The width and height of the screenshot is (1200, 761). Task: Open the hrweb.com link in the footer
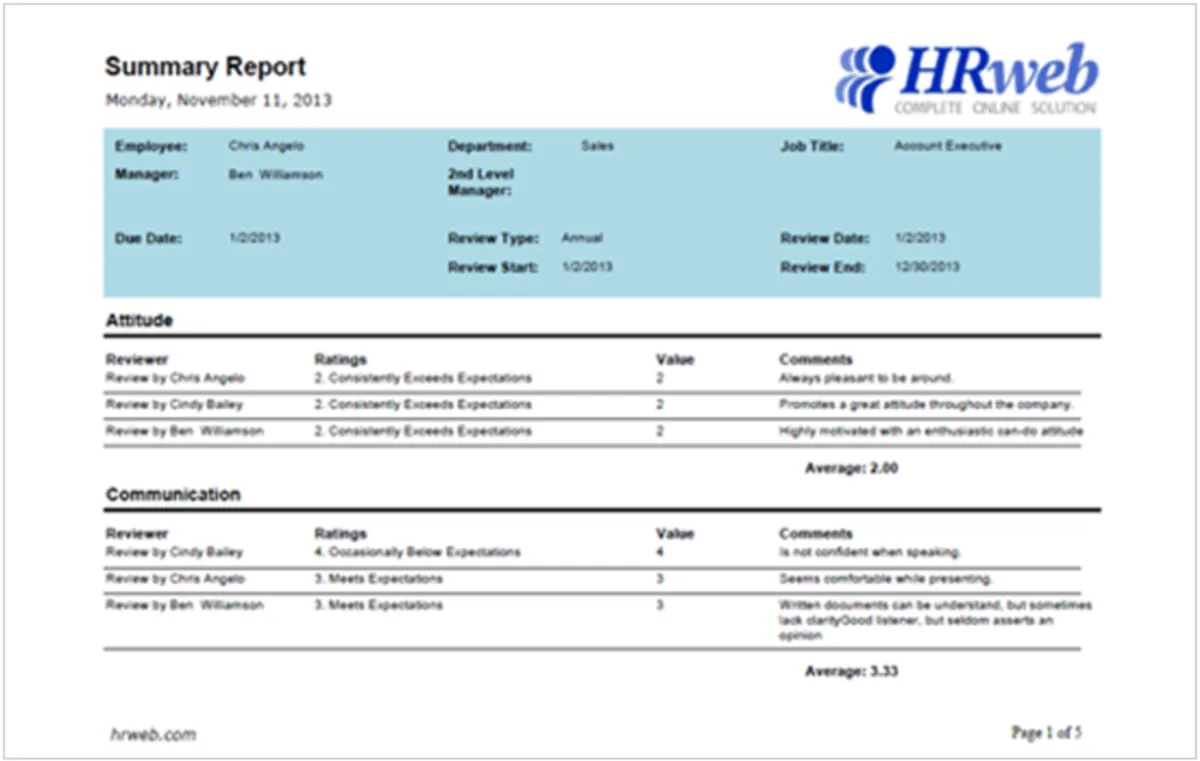click(x=153, y=733)
